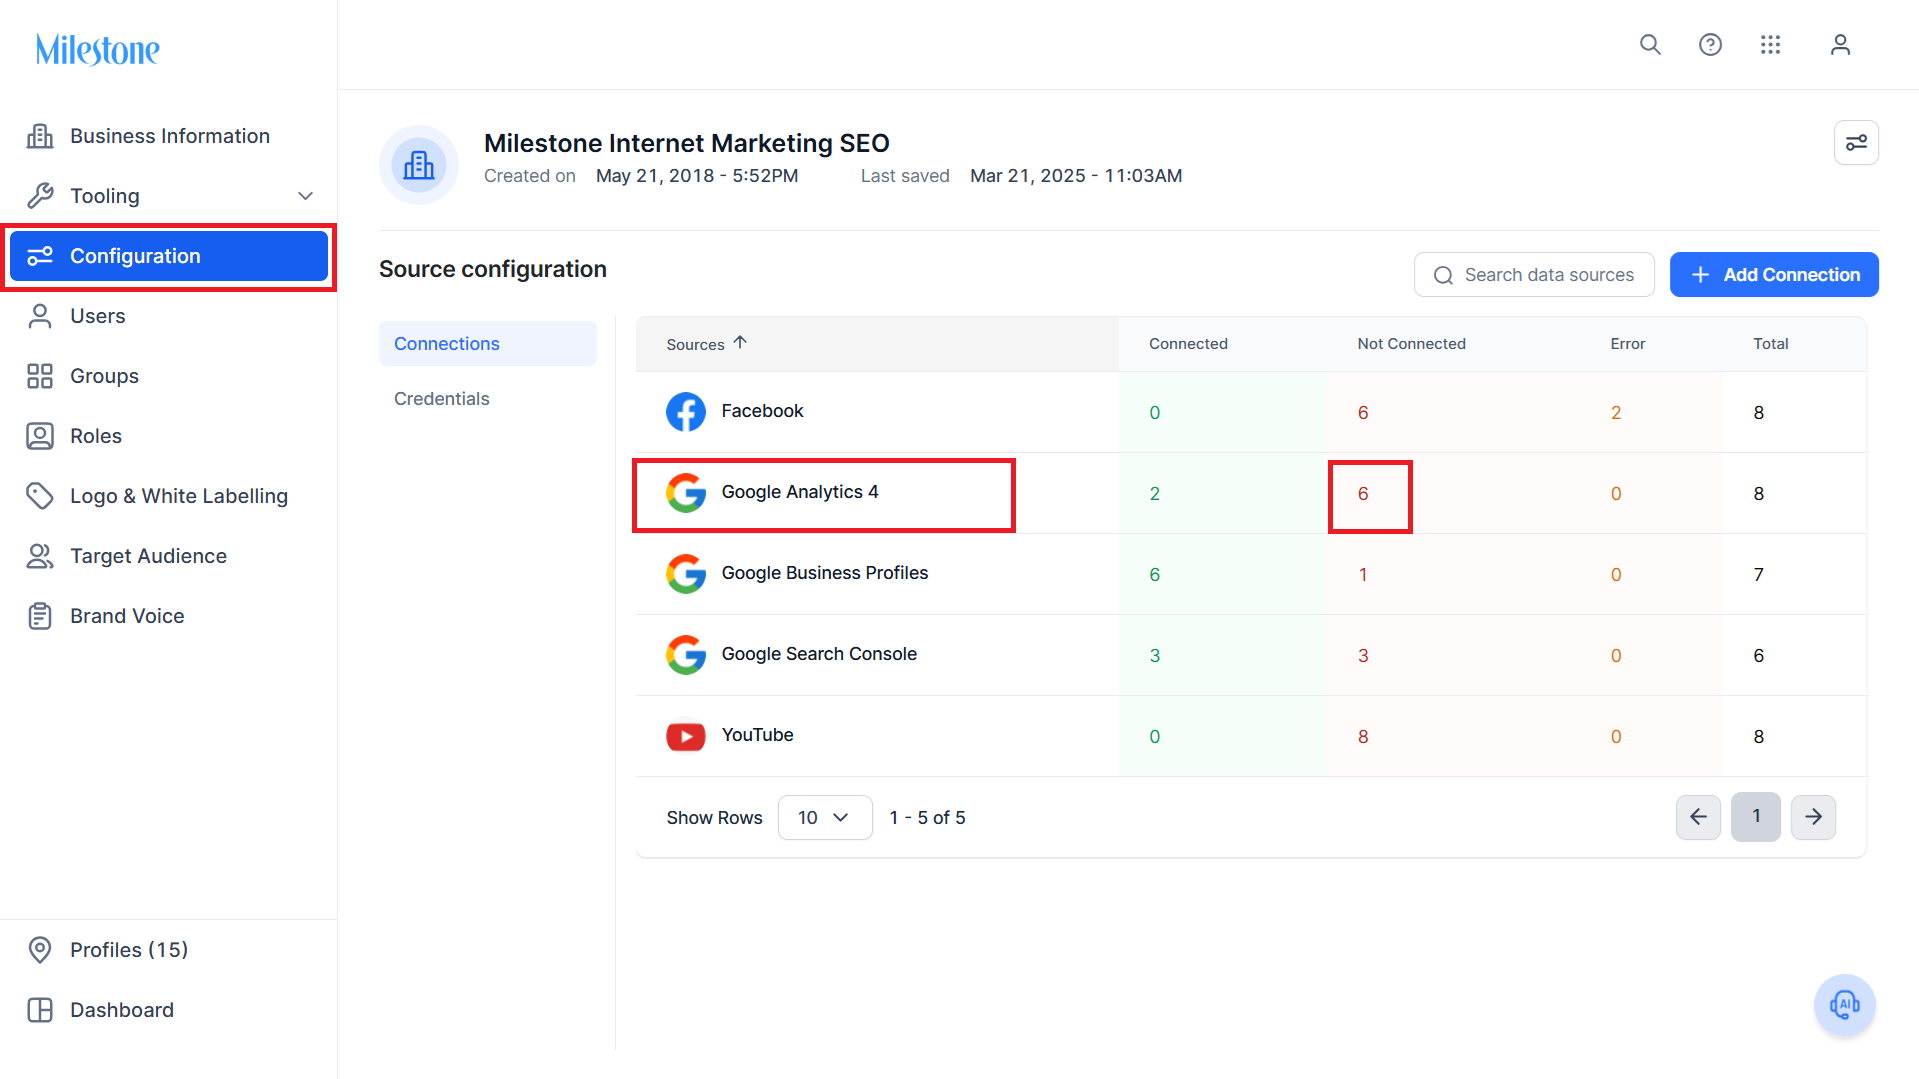
Task: Open Business Information in sidebar
Action: [x=168, y=136]
